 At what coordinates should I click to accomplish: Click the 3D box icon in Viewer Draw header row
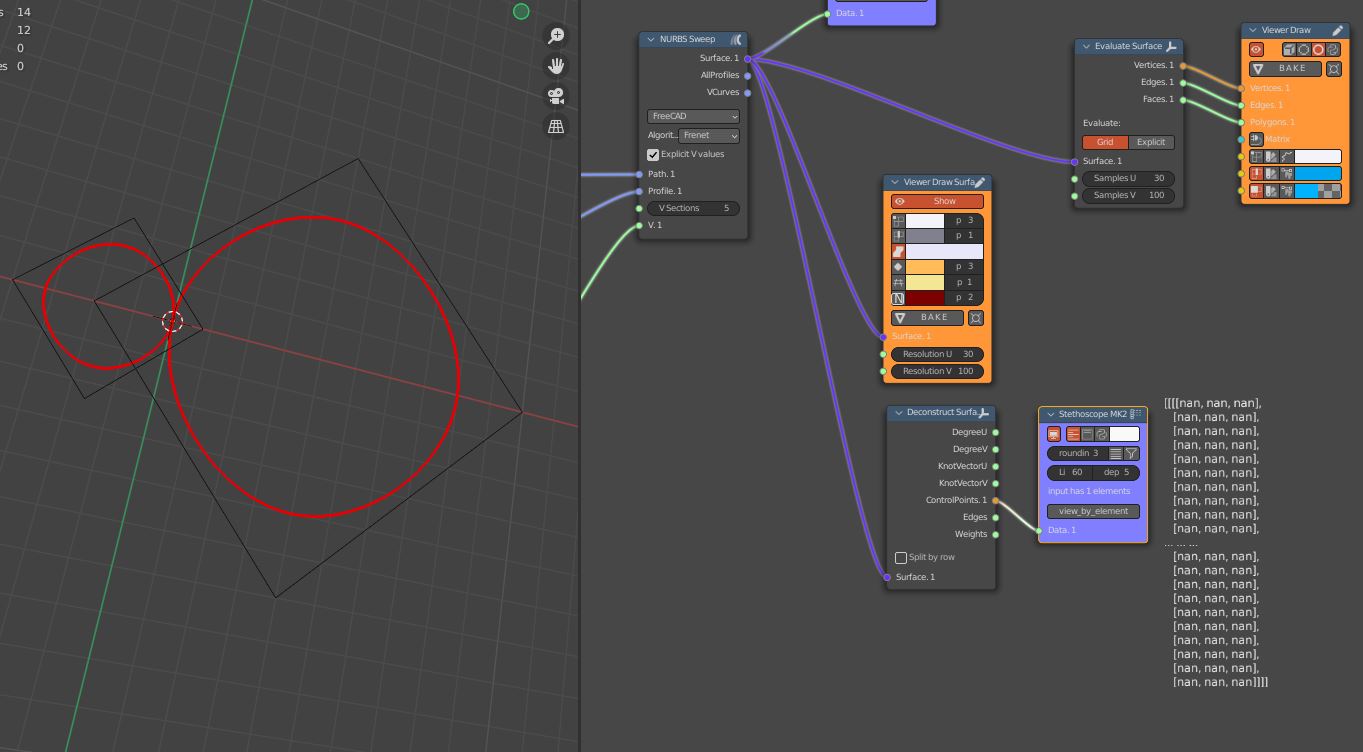1290,49
